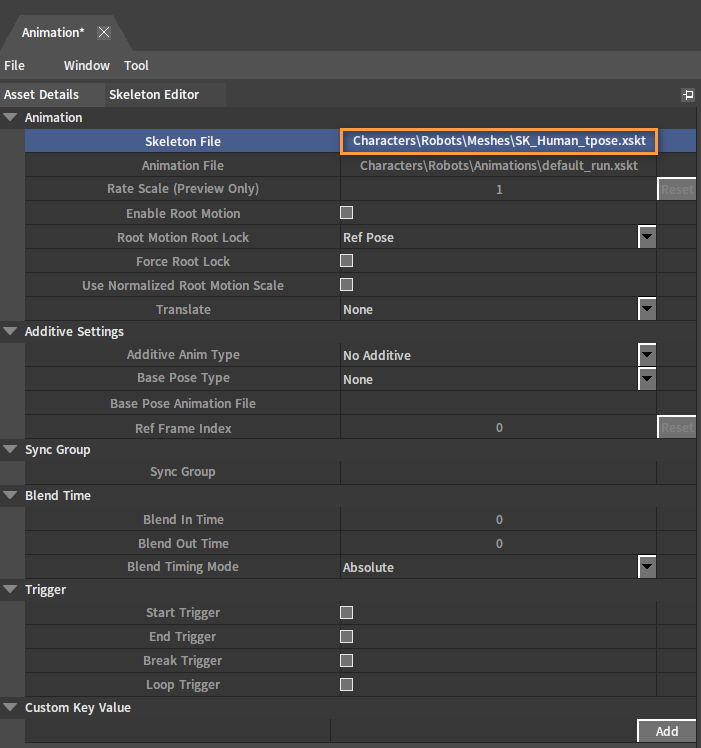Collapse the Additive Settings section

(x=10, y=331)
